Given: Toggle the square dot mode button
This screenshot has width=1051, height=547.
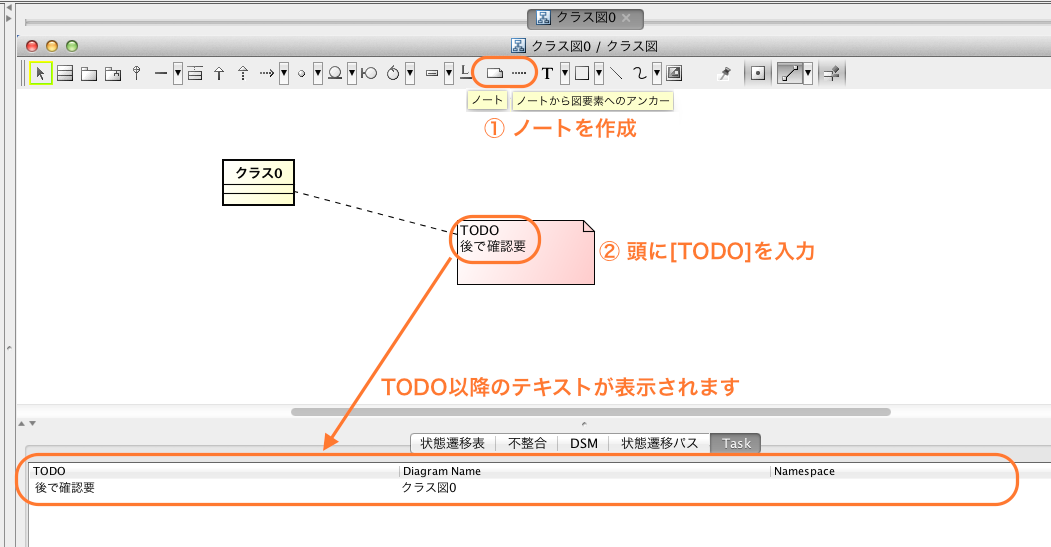Looking at the screenshot, I should click(758, 73).
